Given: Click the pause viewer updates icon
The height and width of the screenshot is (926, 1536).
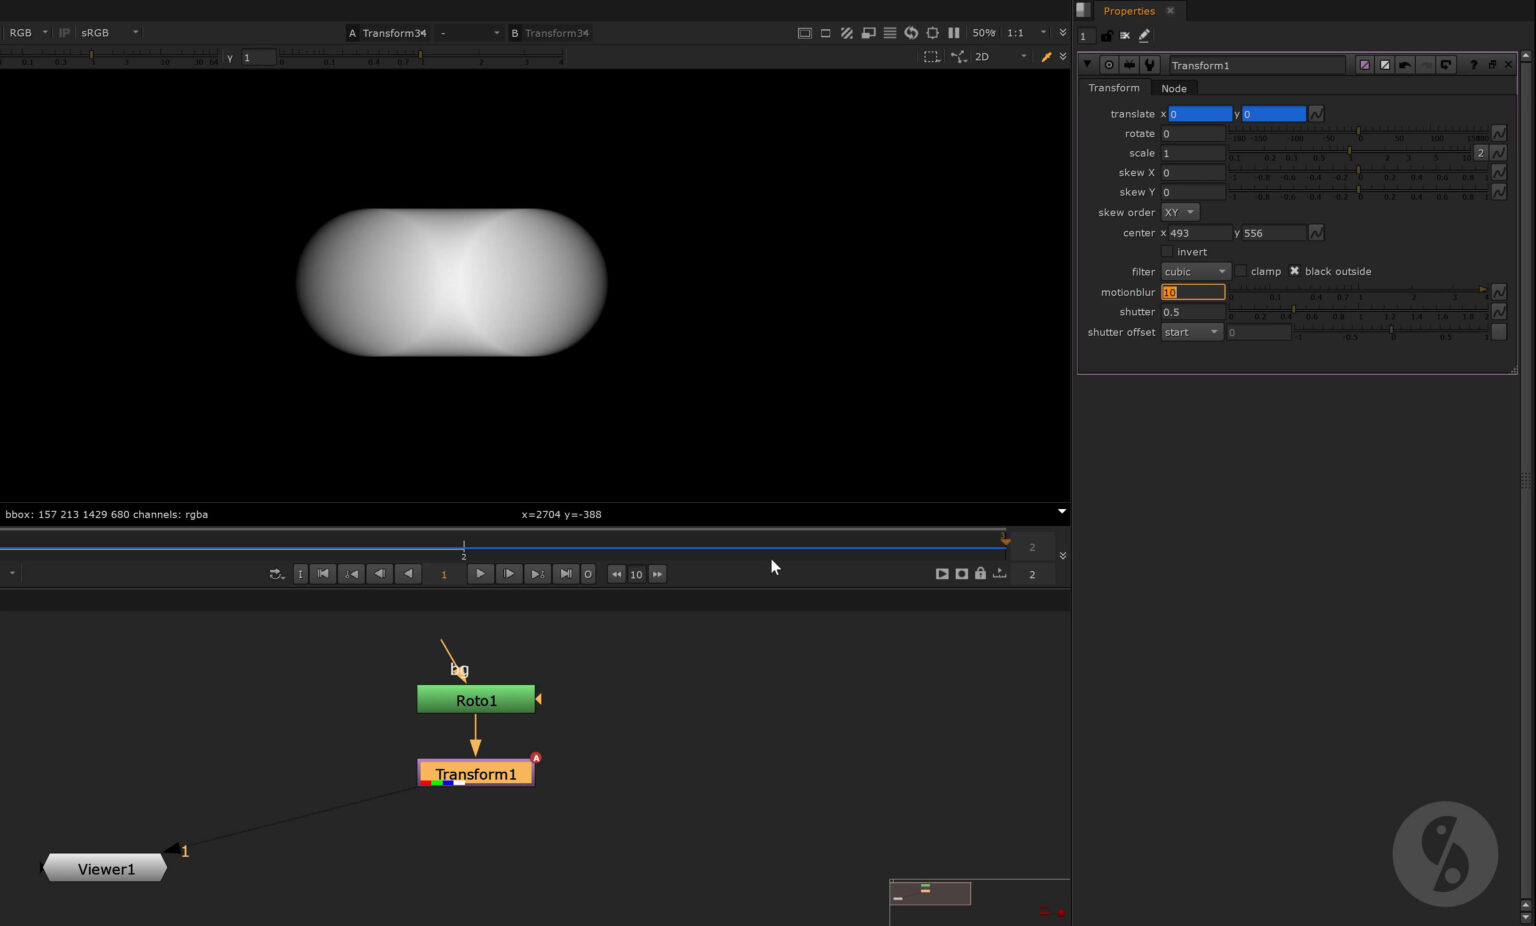Looking at the screenshot, I should point(954,33).
